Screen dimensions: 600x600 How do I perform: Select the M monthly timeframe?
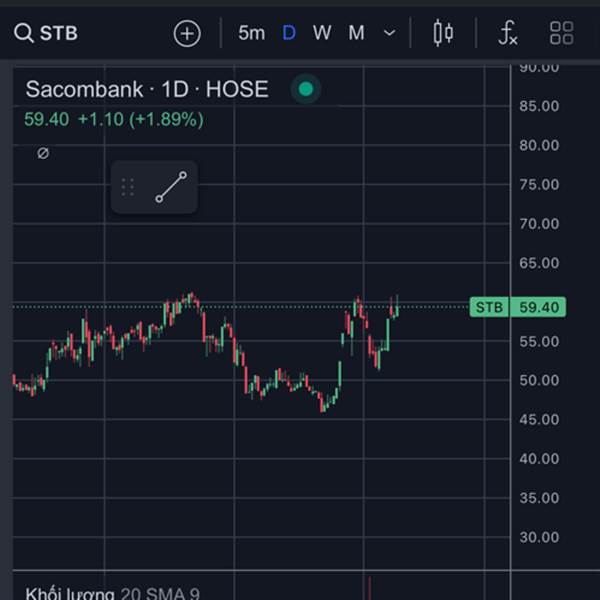coord(356,33)
